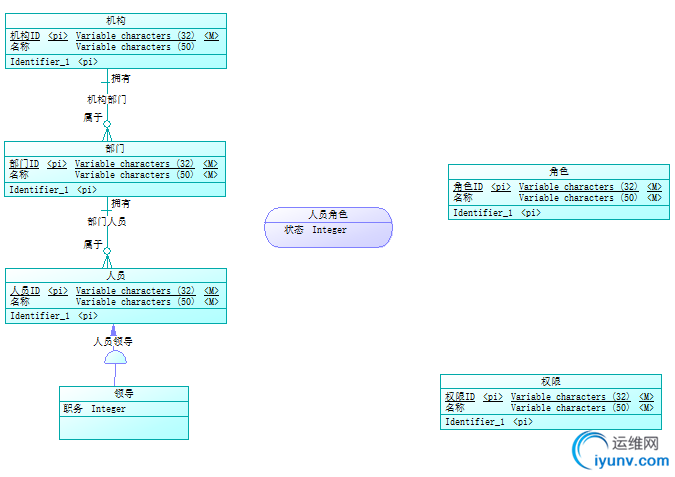
Task: Select the 角色ID attribute row
Action: point(557,187)
